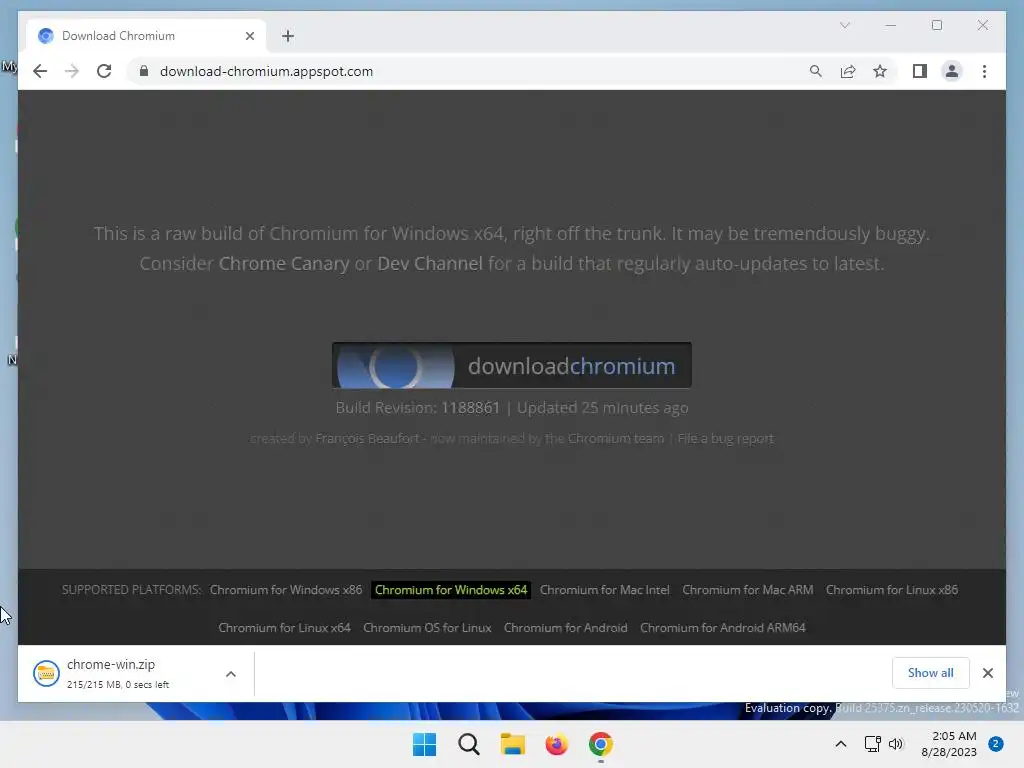This screenshot has width=1024, height=768.
Task: Reload the Download Chromium page
Action: (104, 71)
